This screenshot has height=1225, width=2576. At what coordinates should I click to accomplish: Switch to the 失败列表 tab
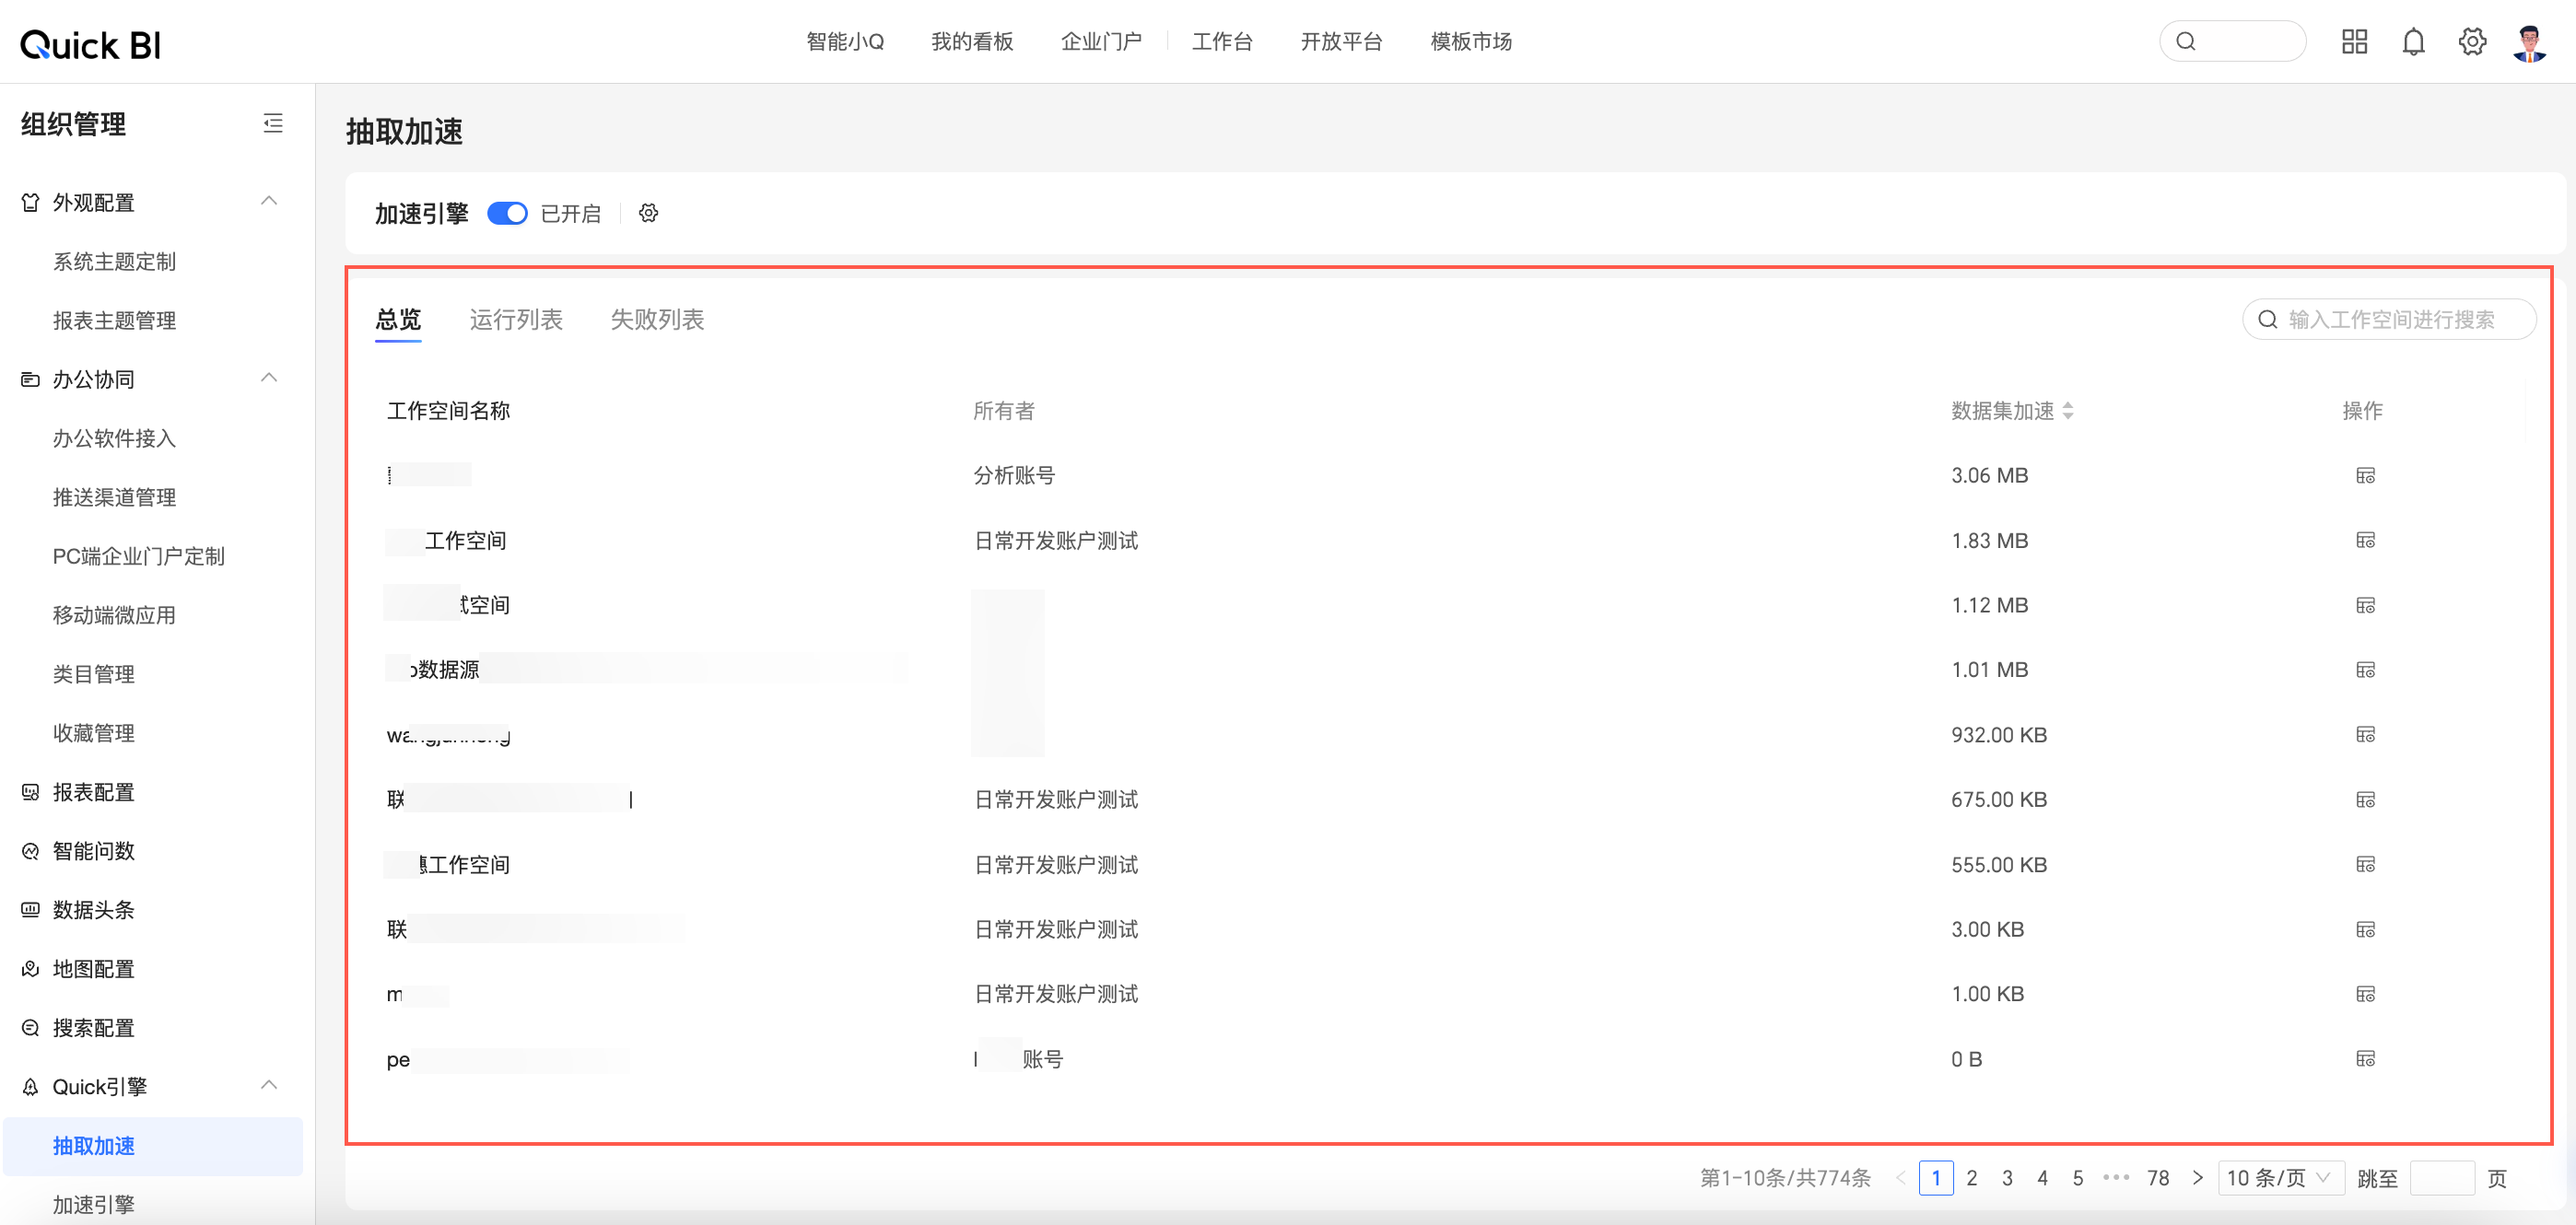(657, 319)
